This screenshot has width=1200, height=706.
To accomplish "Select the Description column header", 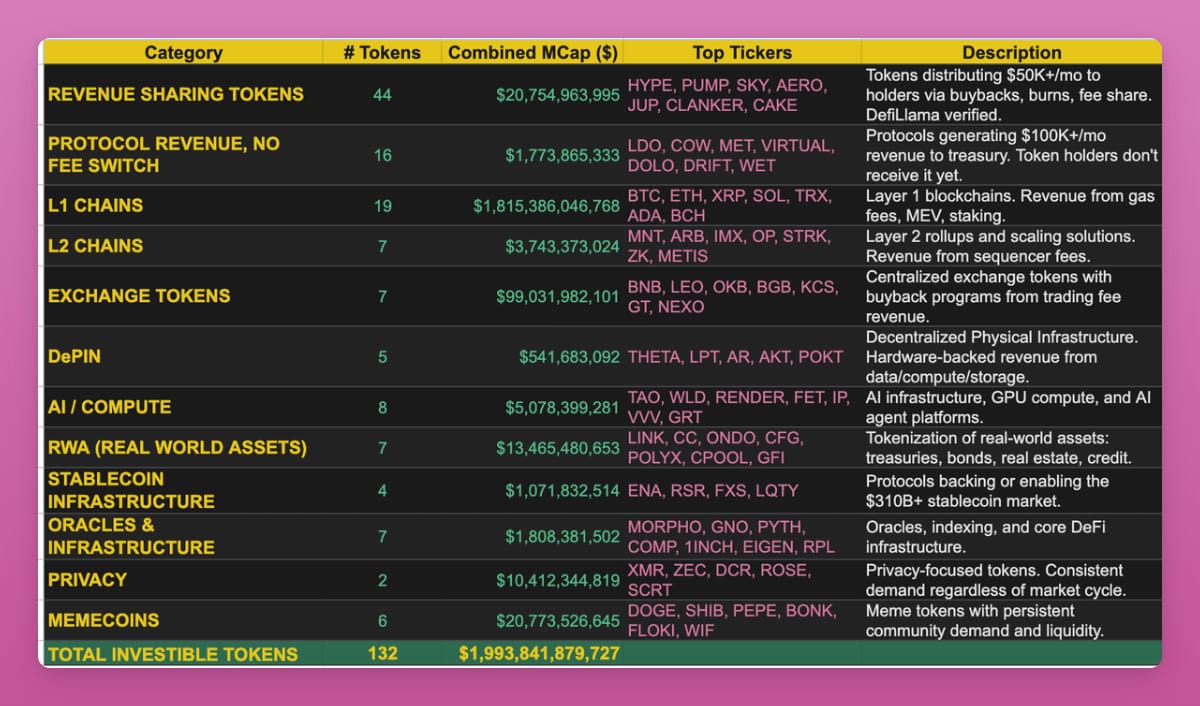I will (1011, 53).
